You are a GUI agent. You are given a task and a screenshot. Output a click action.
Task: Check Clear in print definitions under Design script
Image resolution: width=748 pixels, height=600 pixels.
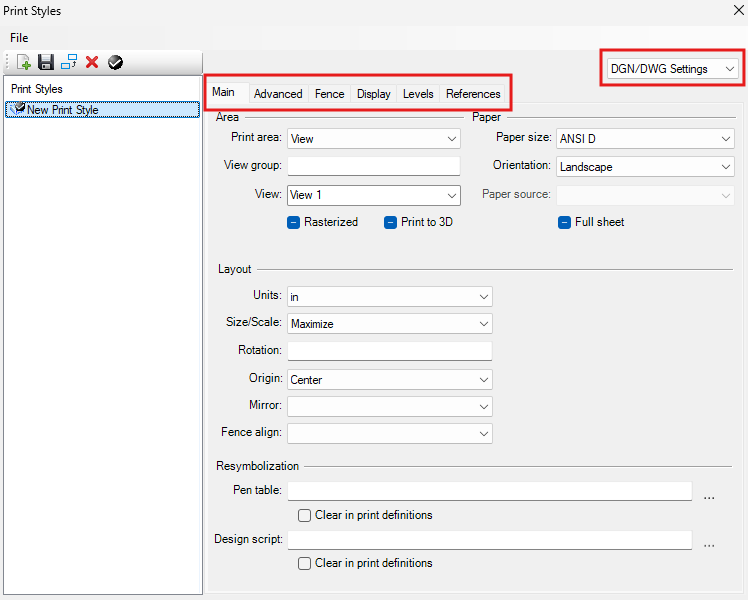(304, 563)
